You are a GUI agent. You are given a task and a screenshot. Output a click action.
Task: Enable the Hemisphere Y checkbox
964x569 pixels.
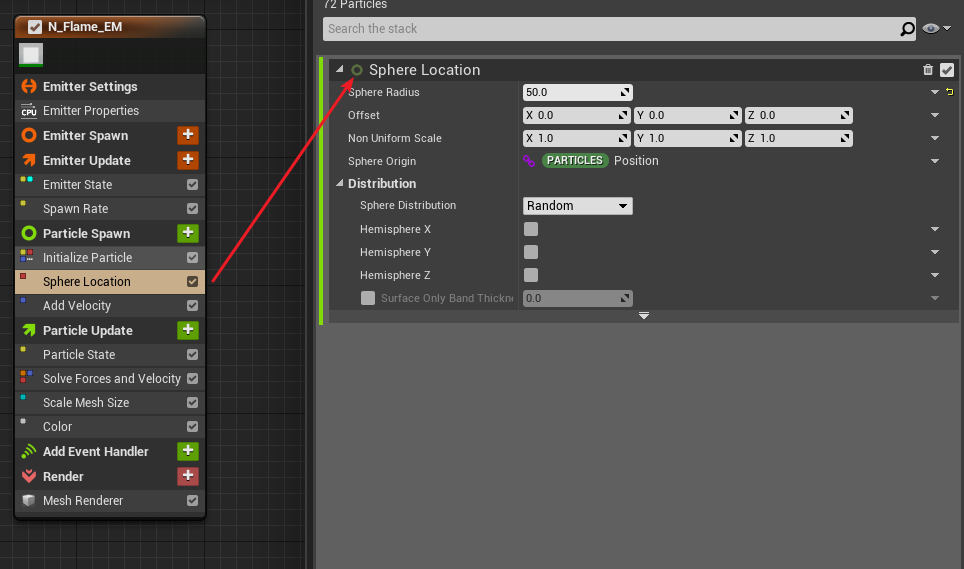(x=531, y=252)
